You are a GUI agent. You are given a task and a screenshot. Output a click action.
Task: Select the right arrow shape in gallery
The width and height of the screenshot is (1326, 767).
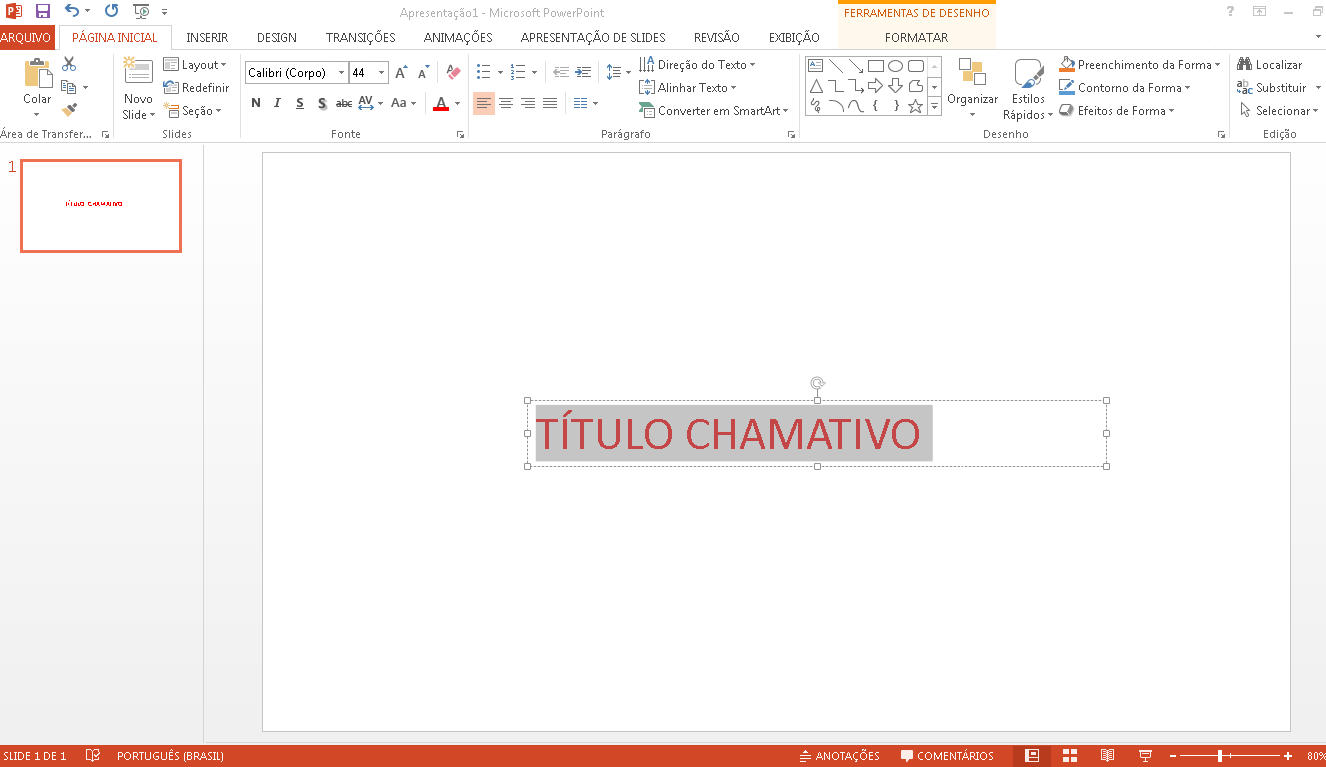(875, 86)
